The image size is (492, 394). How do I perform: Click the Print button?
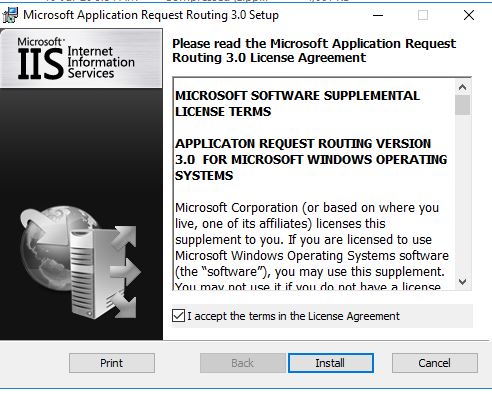(112, 363)
